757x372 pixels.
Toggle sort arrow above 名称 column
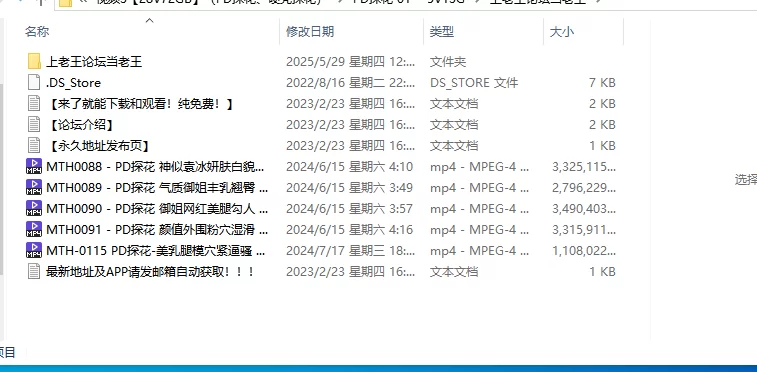coord(150,20)
